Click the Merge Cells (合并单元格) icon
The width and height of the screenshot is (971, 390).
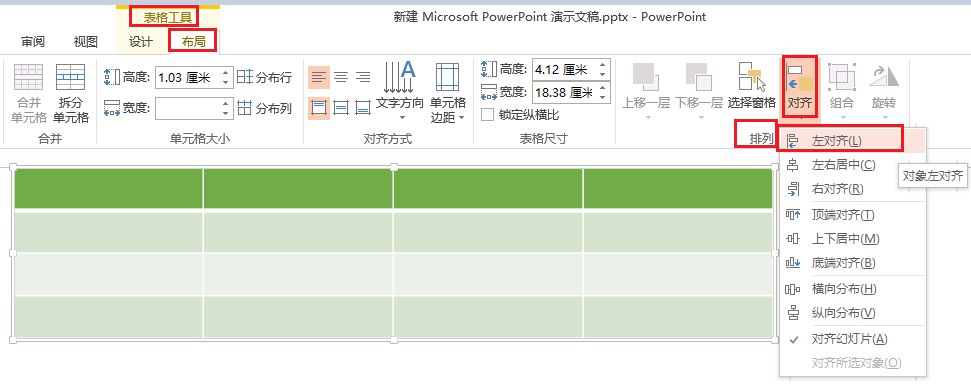(28, 77)
